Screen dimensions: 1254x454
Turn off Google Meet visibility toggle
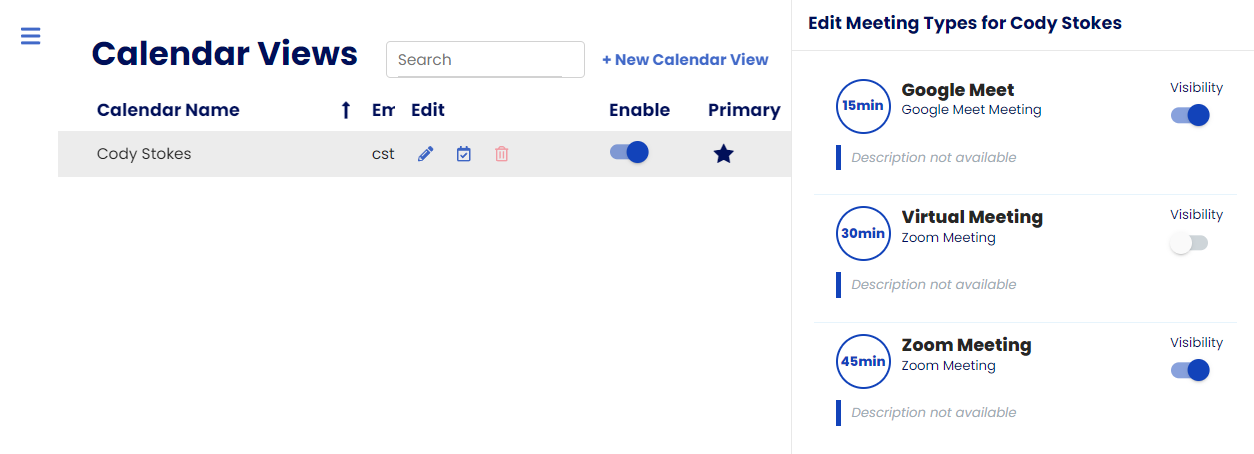tap(1190, 115)
